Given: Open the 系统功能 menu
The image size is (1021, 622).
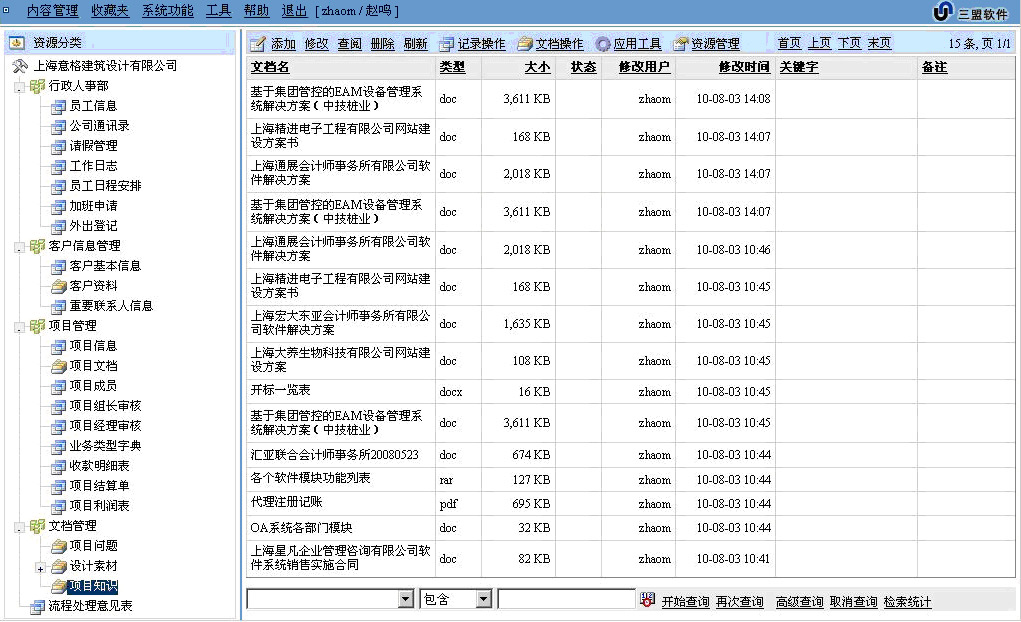Looking at the screenshot, I should click(x=167, y=11).
